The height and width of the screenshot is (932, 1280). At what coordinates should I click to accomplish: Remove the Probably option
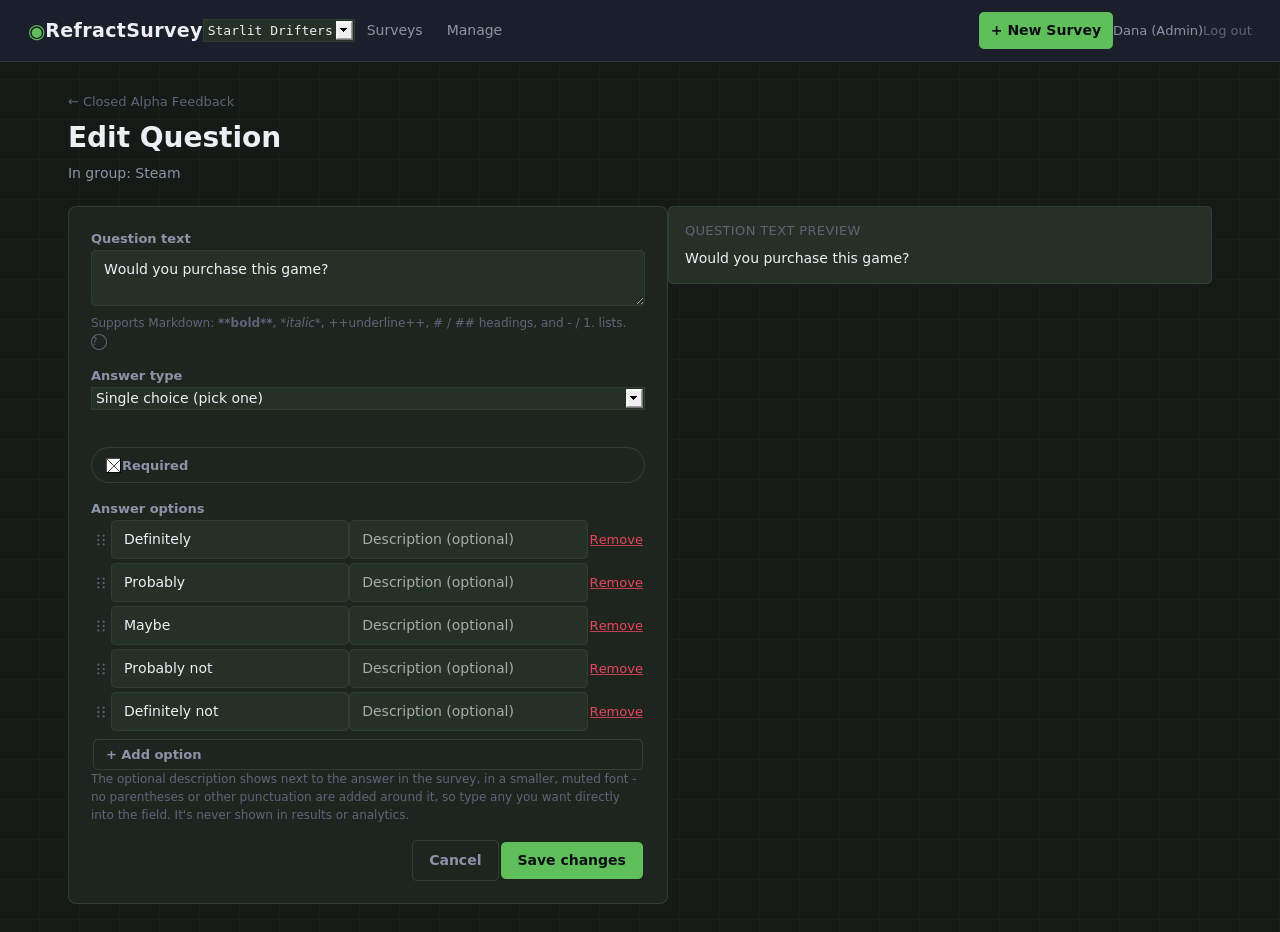click(616, 583)
